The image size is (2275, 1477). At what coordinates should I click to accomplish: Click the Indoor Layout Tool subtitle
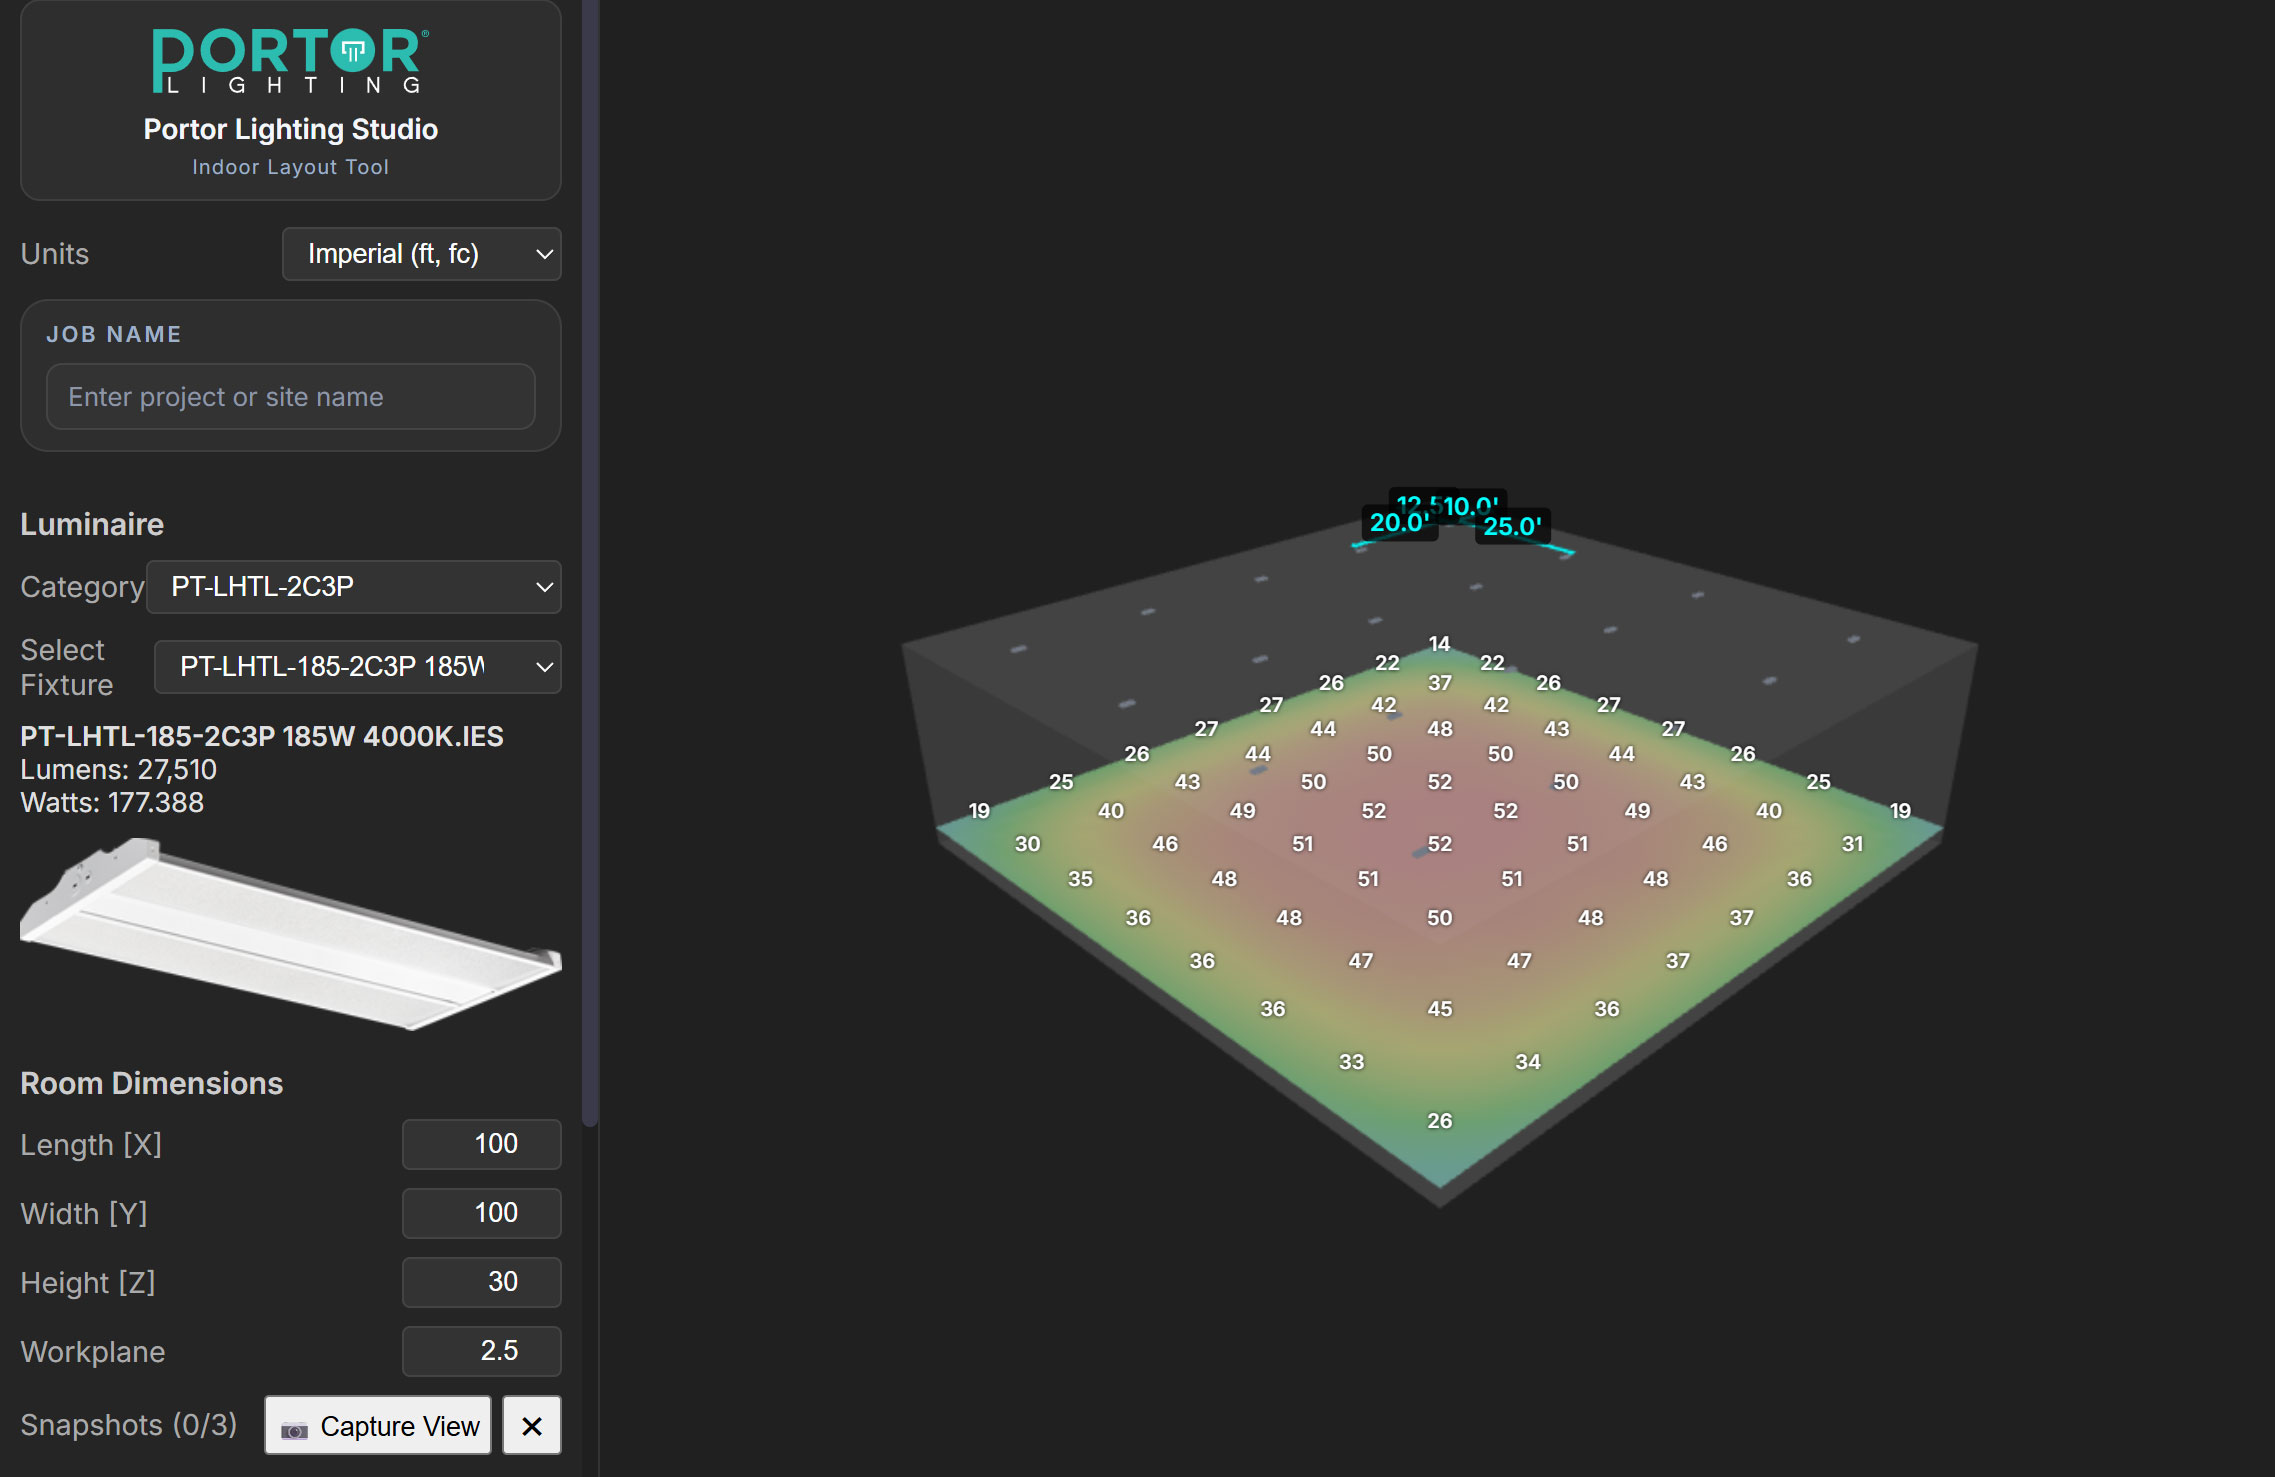tap(290, 167)
